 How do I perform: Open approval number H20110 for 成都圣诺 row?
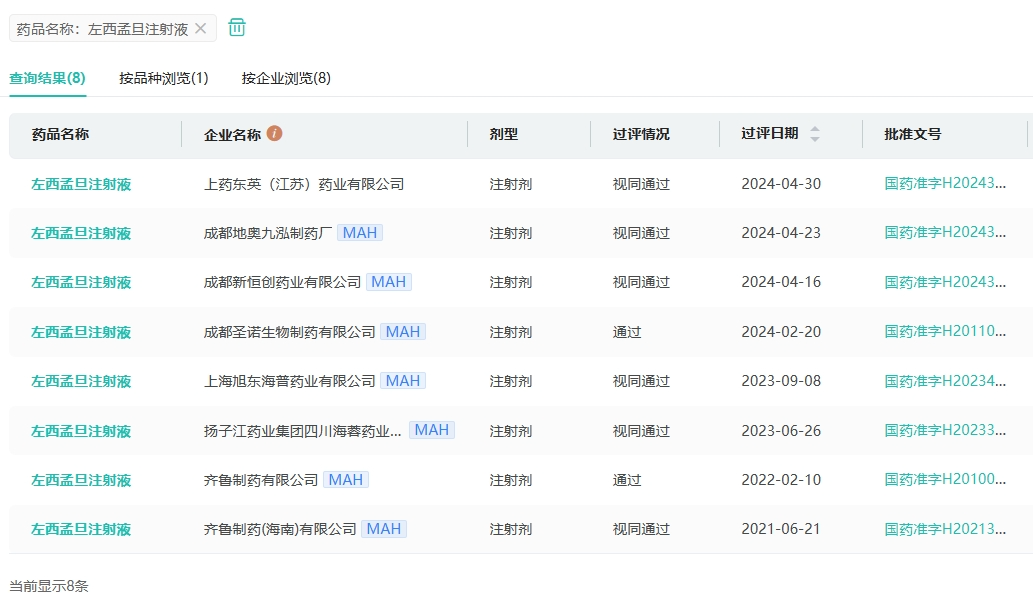(945, 331)
